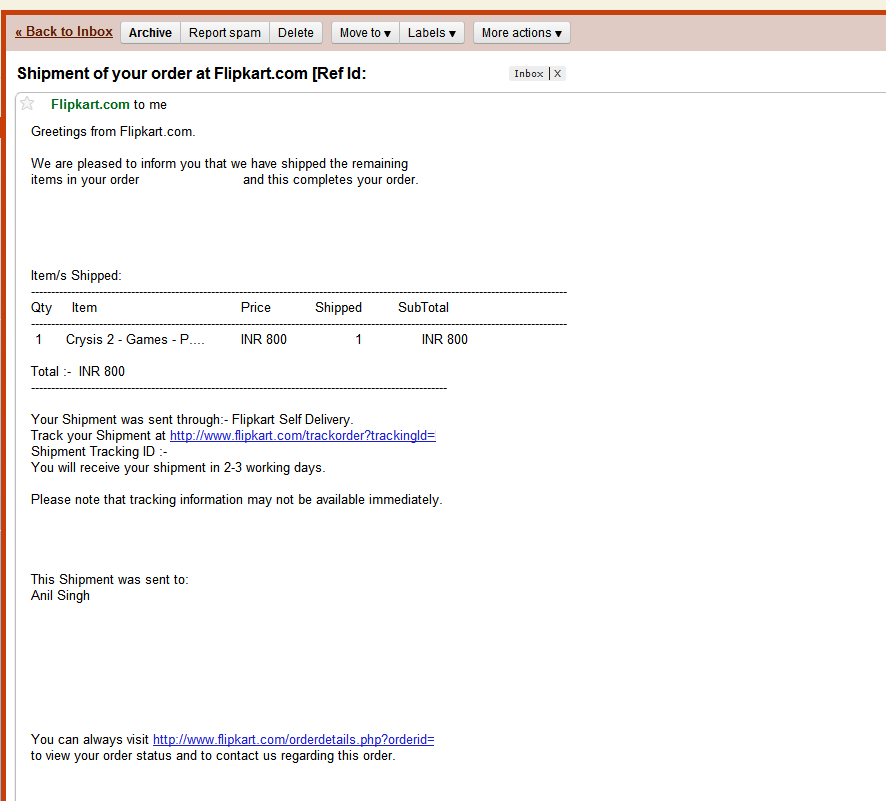Click the Shipped column header
Image resolution: width=886 pixels, height=801 pixels.
[x=338, y=308]
